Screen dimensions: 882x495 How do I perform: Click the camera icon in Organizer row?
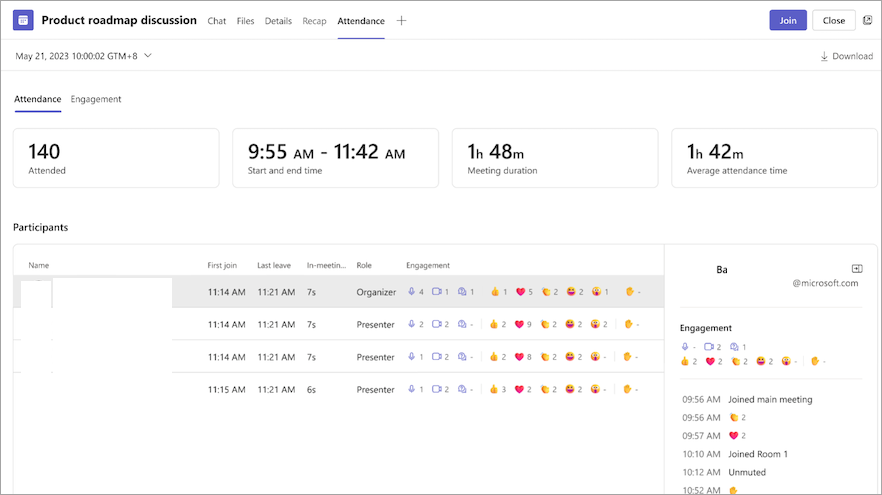point(436,291)
